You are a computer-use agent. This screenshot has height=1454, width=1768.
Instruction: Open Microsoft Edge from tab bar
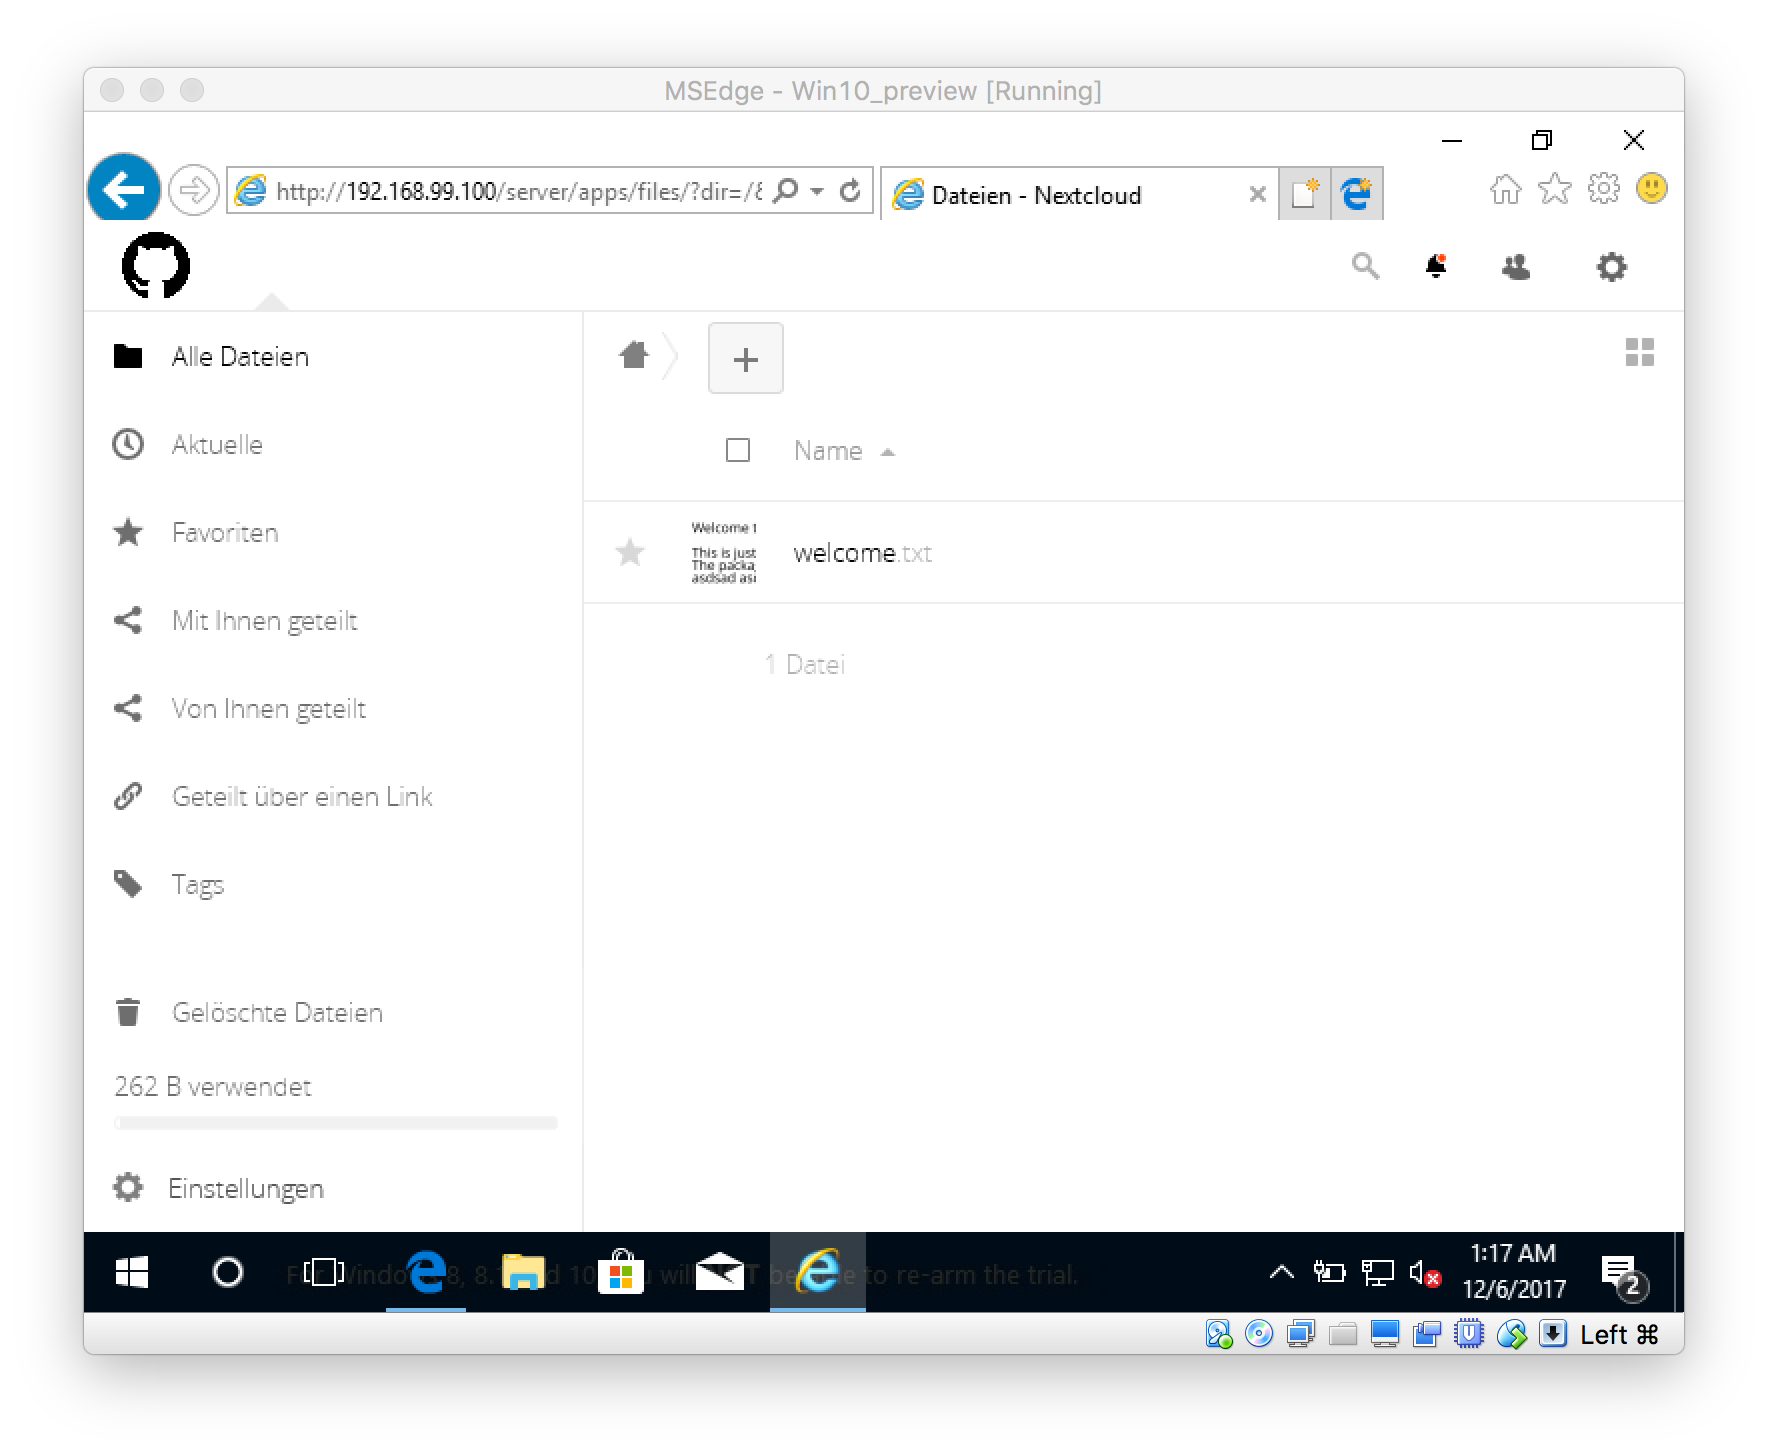(1357, 193)
